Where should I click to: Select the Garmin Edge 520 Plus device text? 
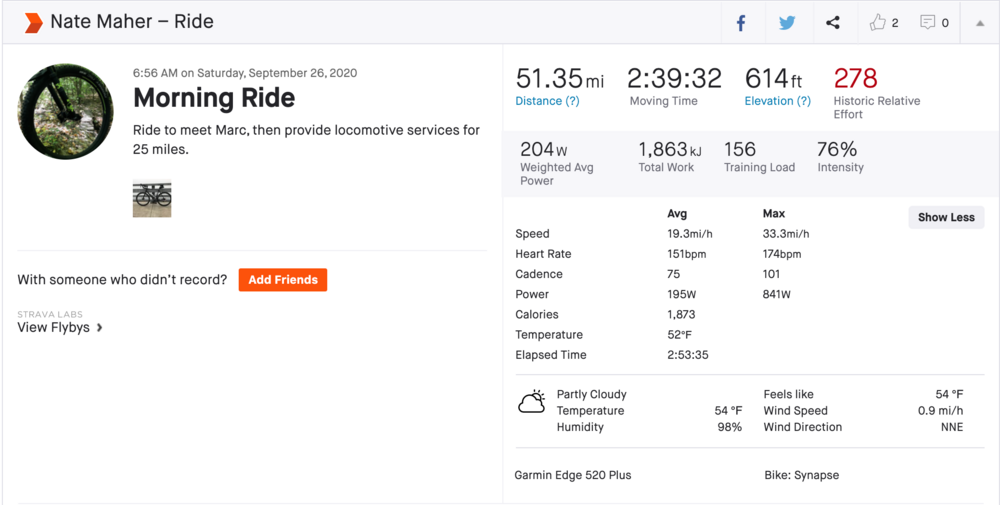pos(573,475)
